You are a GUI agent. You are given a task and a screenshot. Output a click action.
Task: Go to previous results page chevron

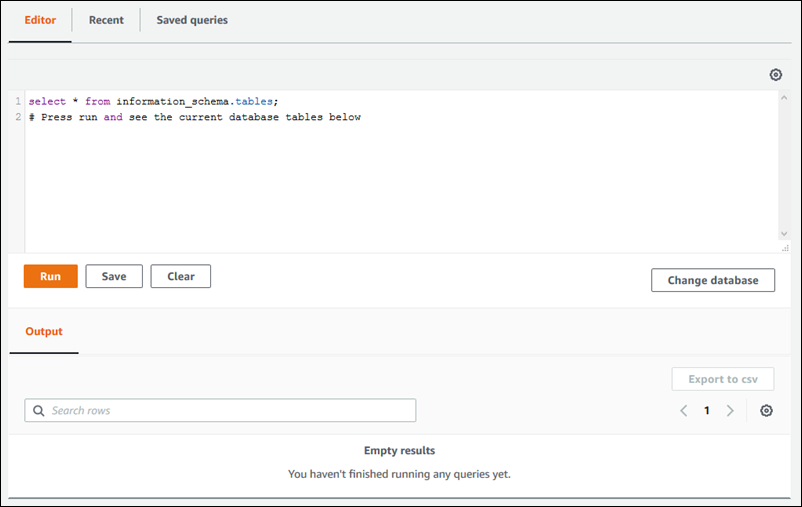click(x=684, y=411)
